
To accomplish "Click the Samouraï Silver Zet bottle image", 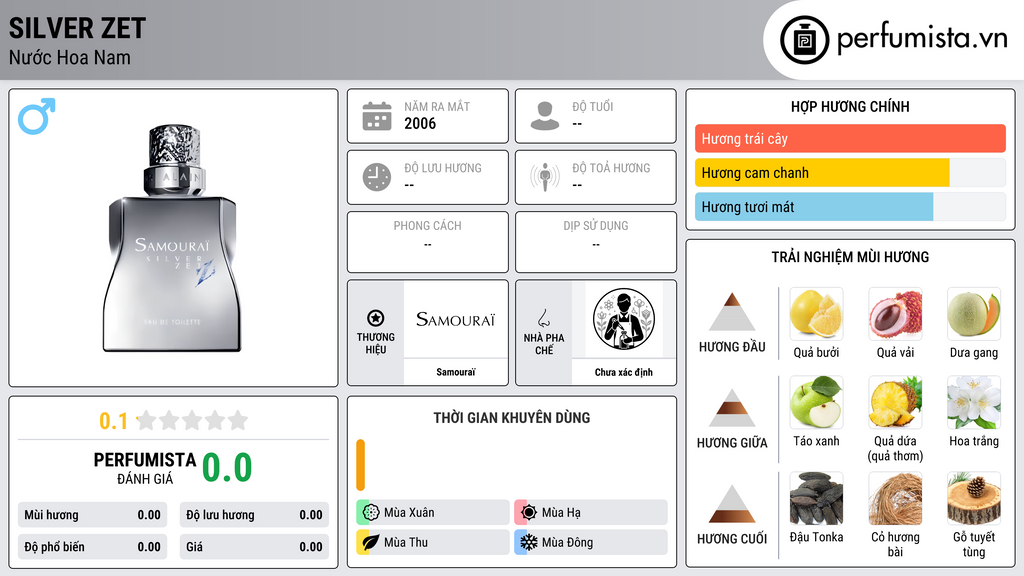I will pyautogui.click(x=172, y=238).
